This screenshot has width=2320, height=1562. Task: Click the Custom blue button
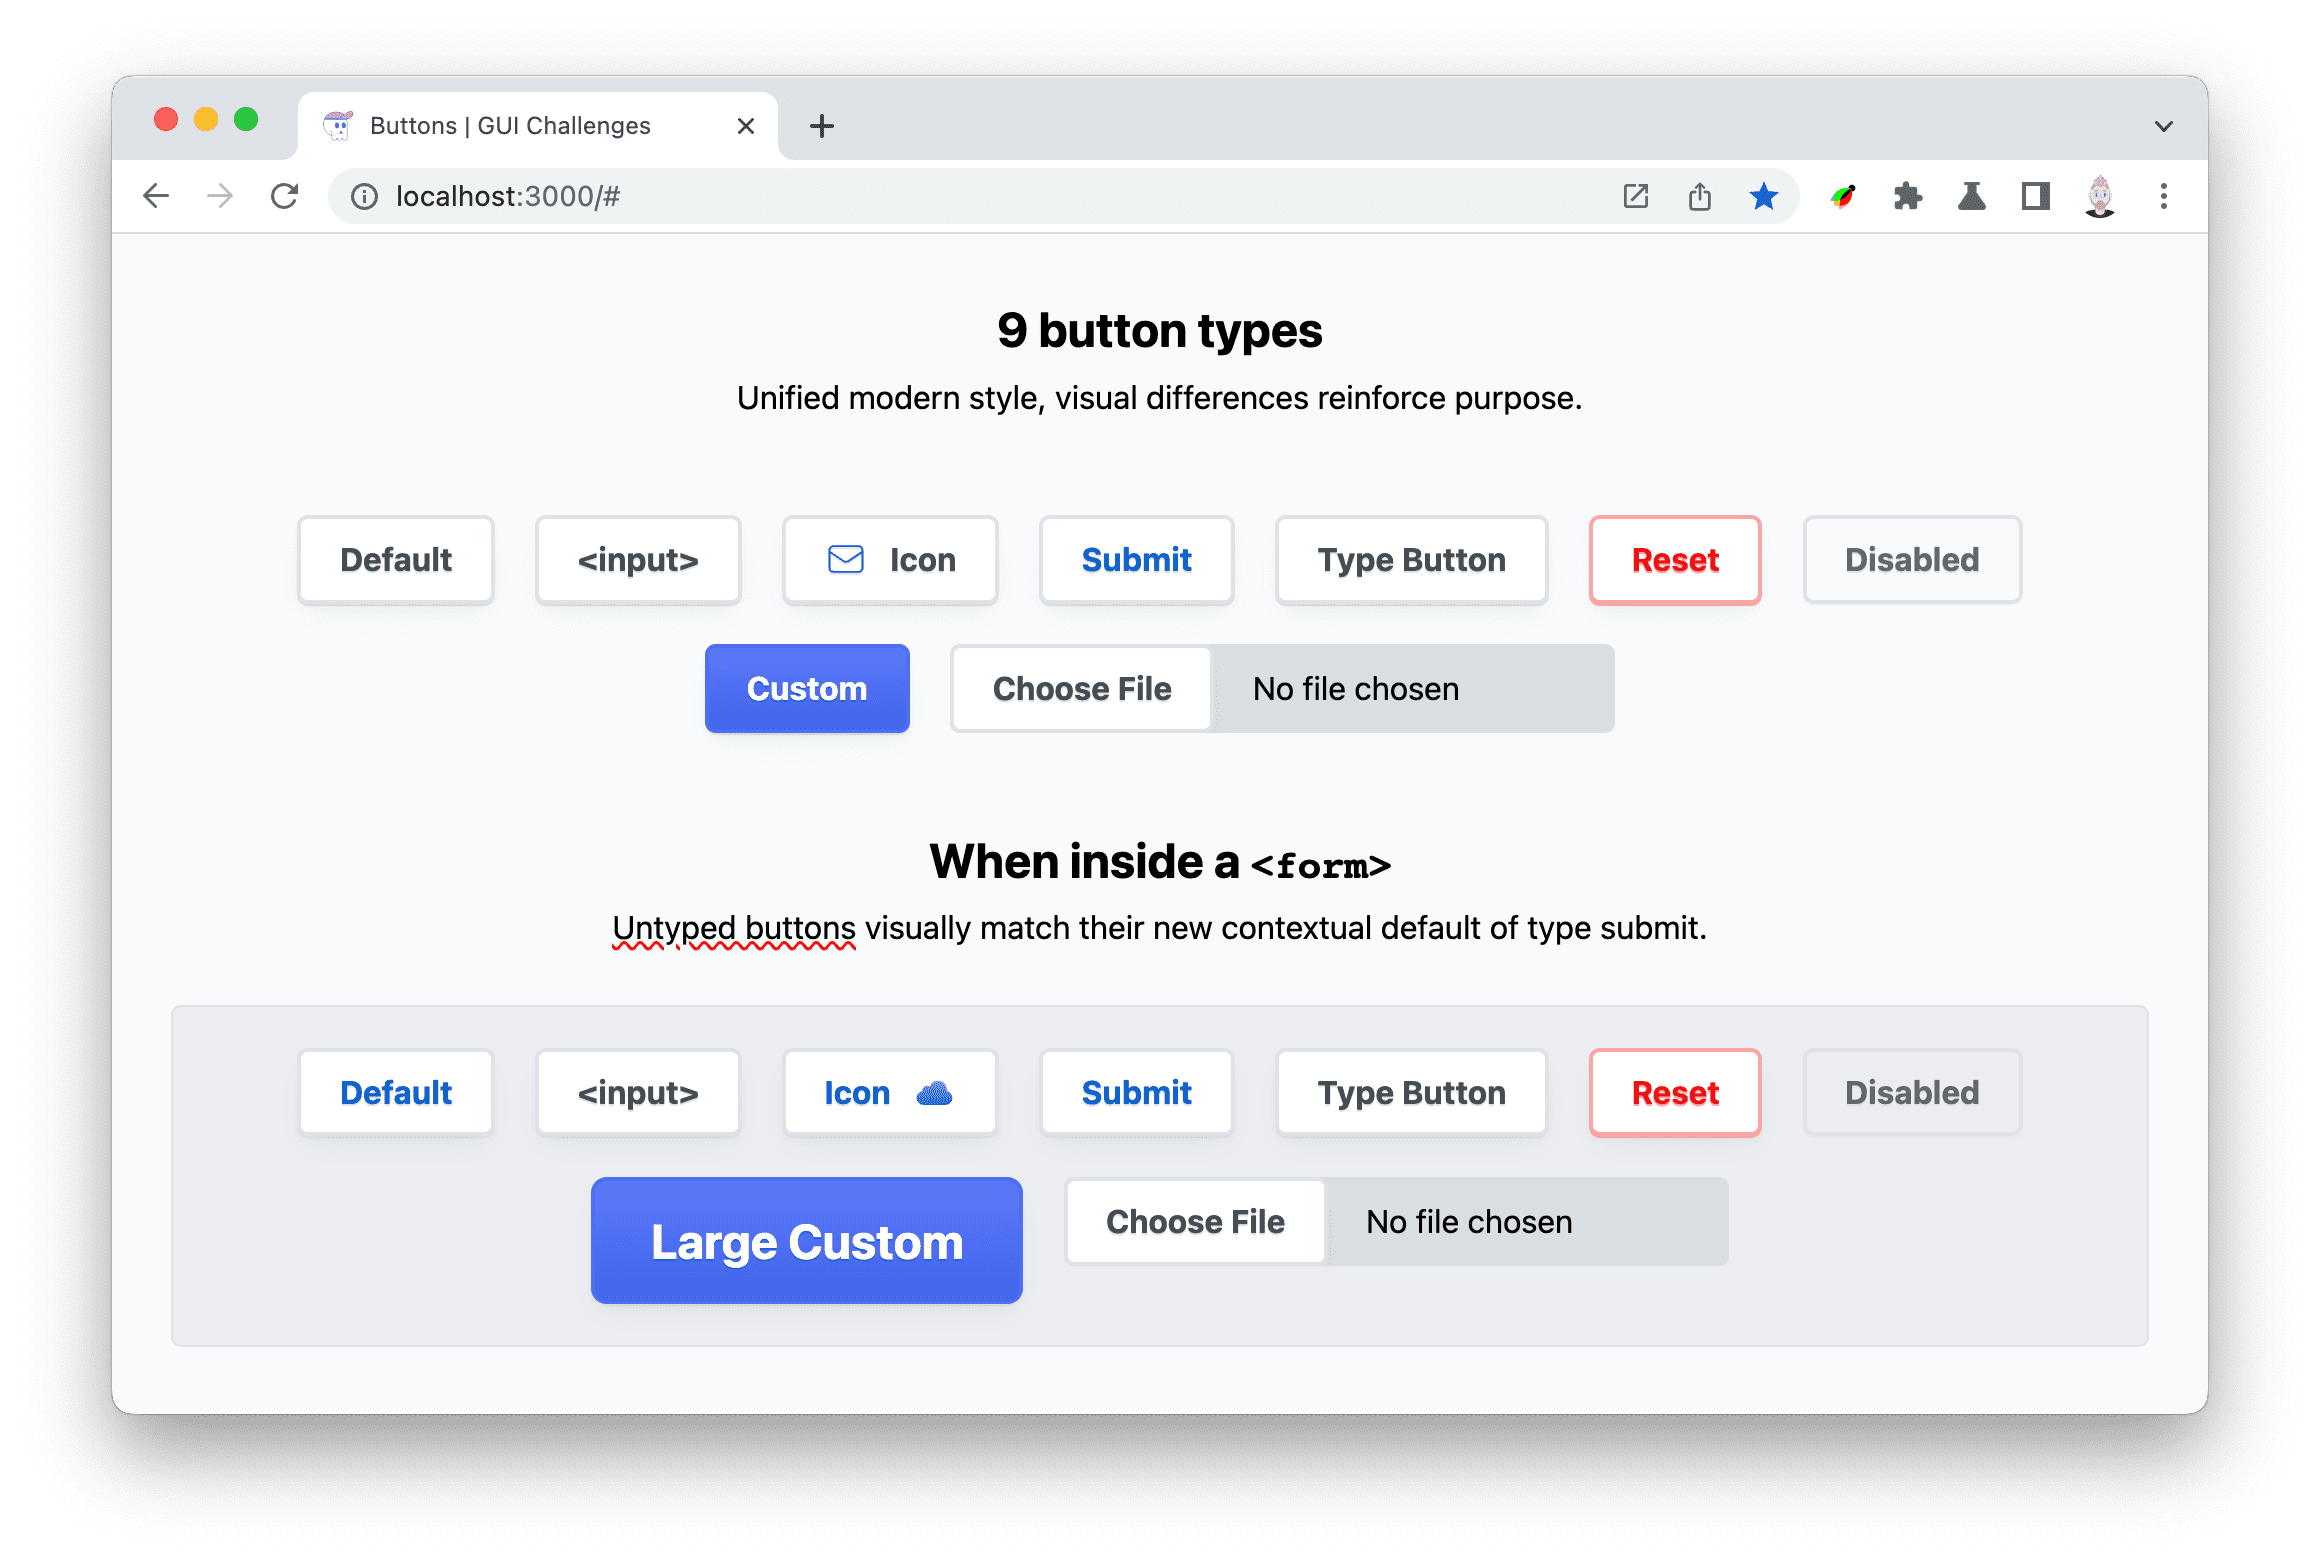pos(807,687)
